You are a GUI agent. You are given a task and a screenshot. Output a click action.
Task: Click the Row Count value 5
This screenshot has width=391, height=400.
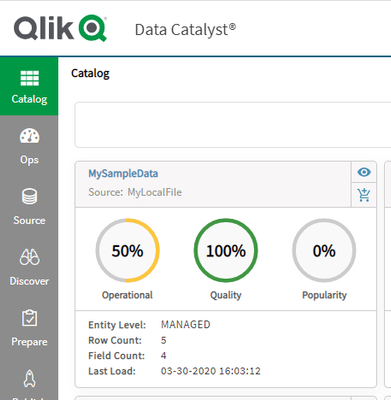164,340
